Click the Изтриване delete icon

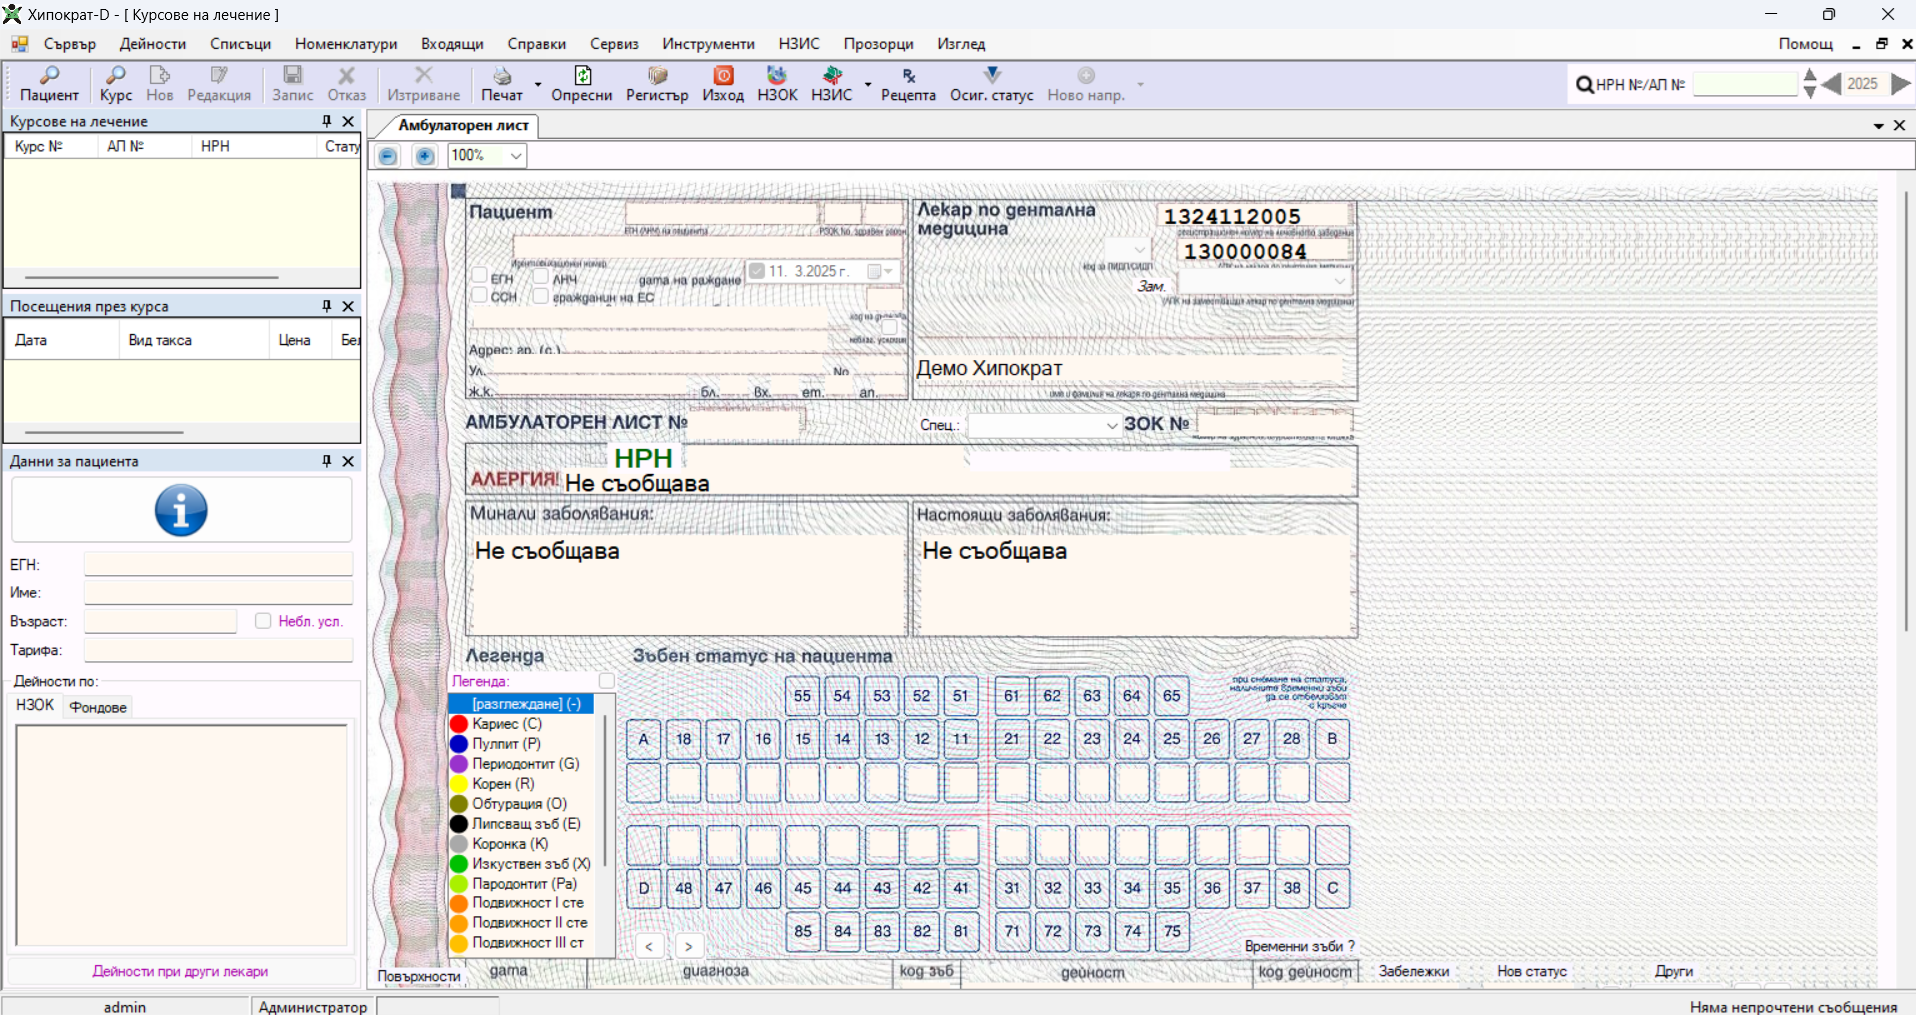pos(424,84)
